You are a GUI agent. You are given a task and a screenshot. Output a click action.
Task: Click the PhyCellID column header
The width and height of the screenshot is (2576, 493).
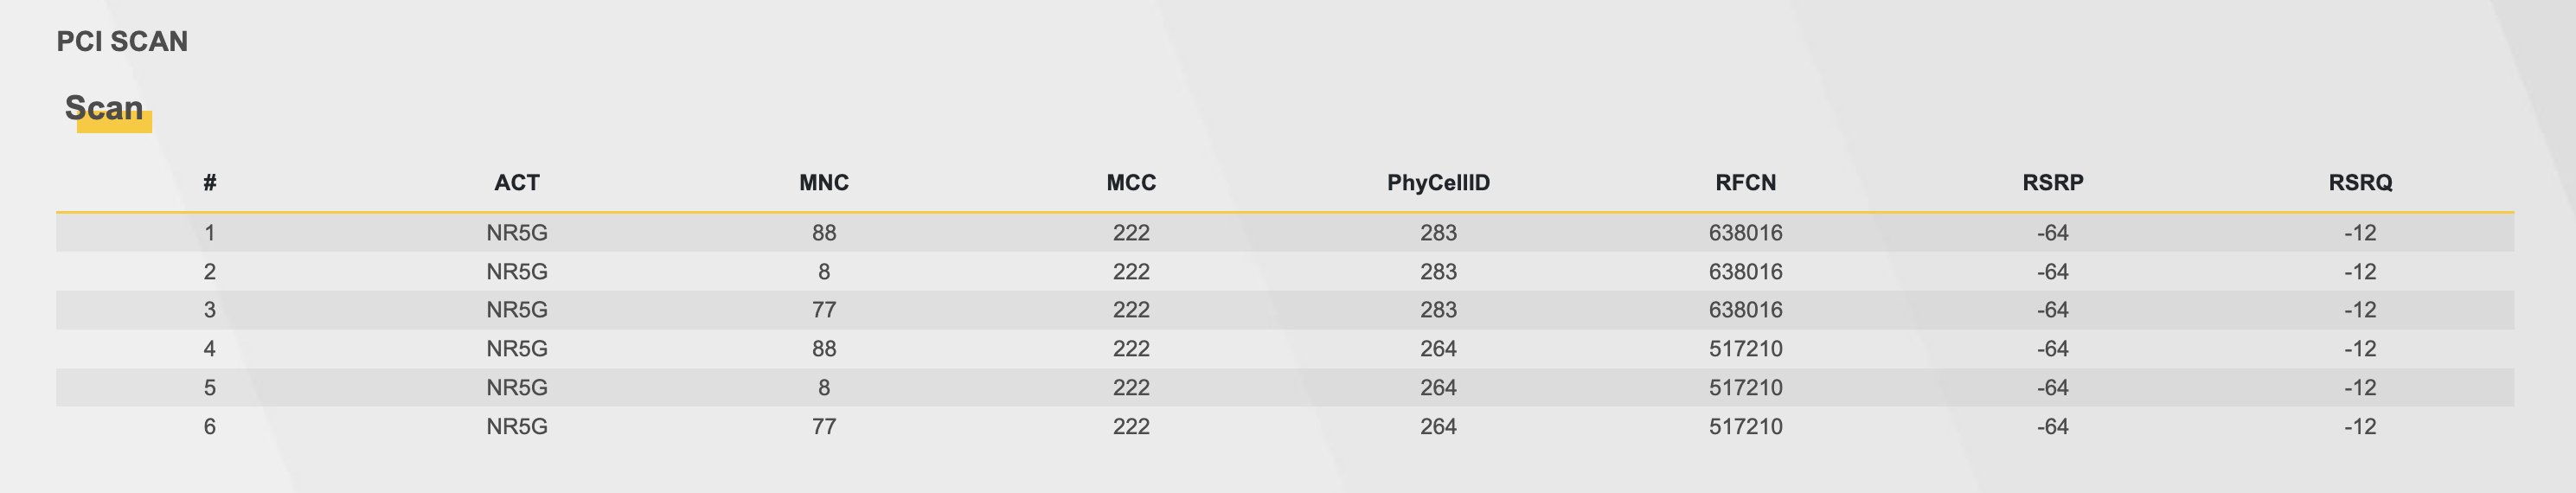[x=1438, y=183]
